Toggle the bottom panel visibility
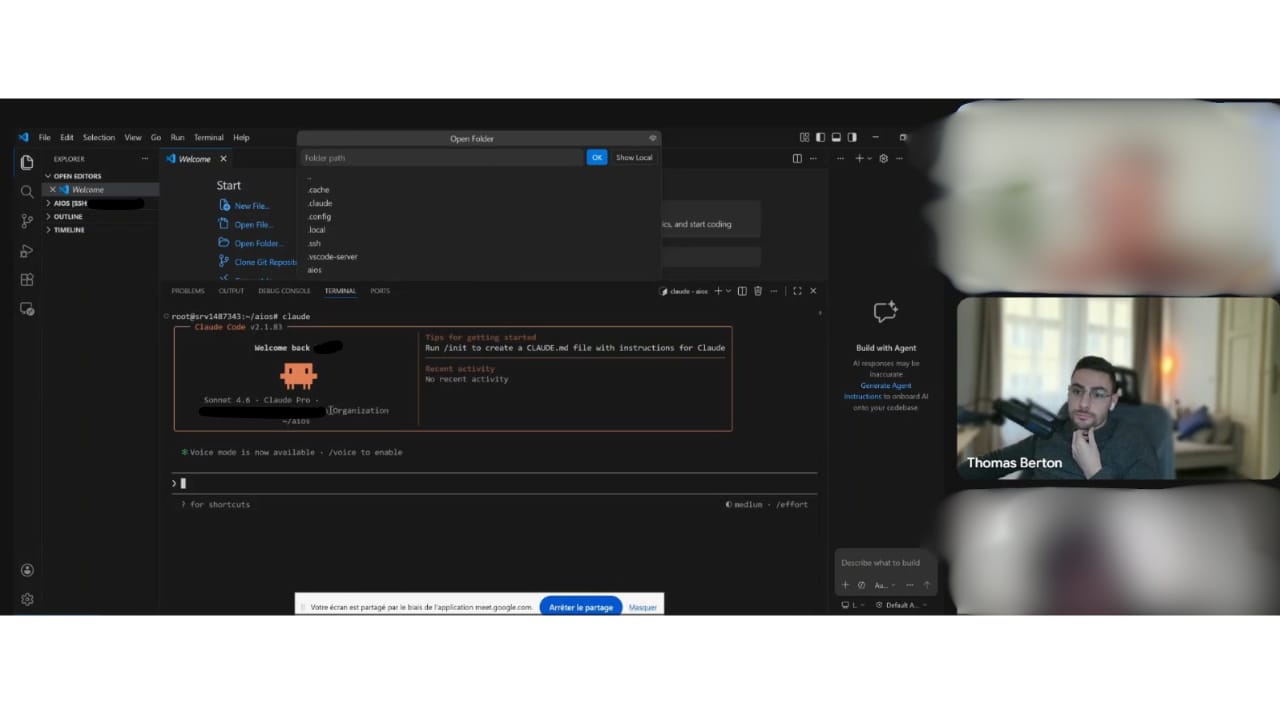 click(836, 137)
